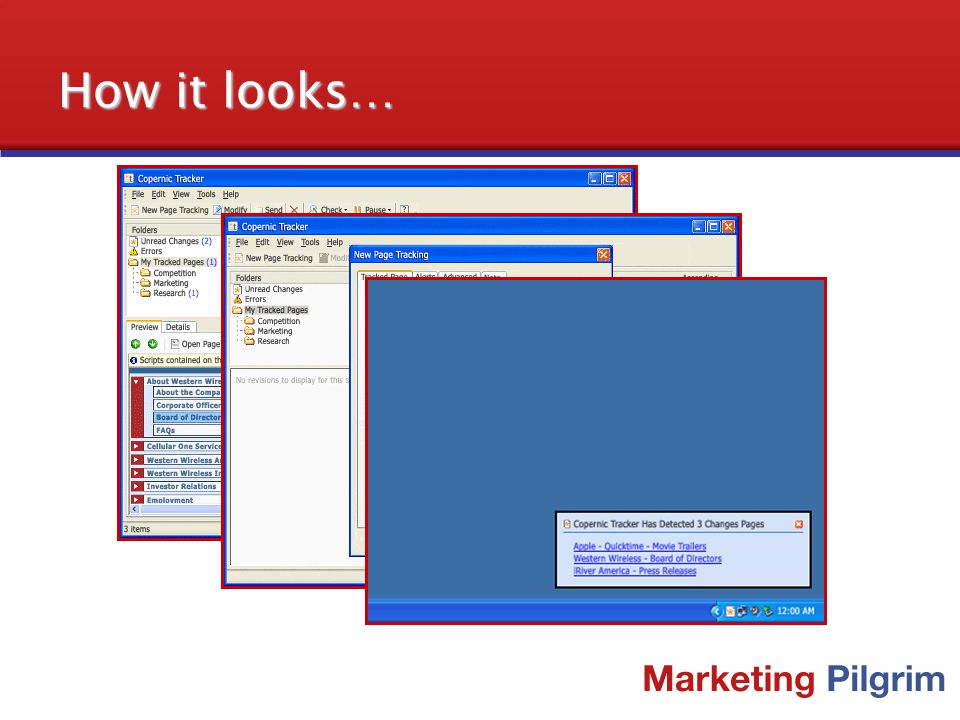The image size is (960, 720).
Task: Select My Tracked Pages in middle window
Action: pyautogui.click(x=271, y=310)
